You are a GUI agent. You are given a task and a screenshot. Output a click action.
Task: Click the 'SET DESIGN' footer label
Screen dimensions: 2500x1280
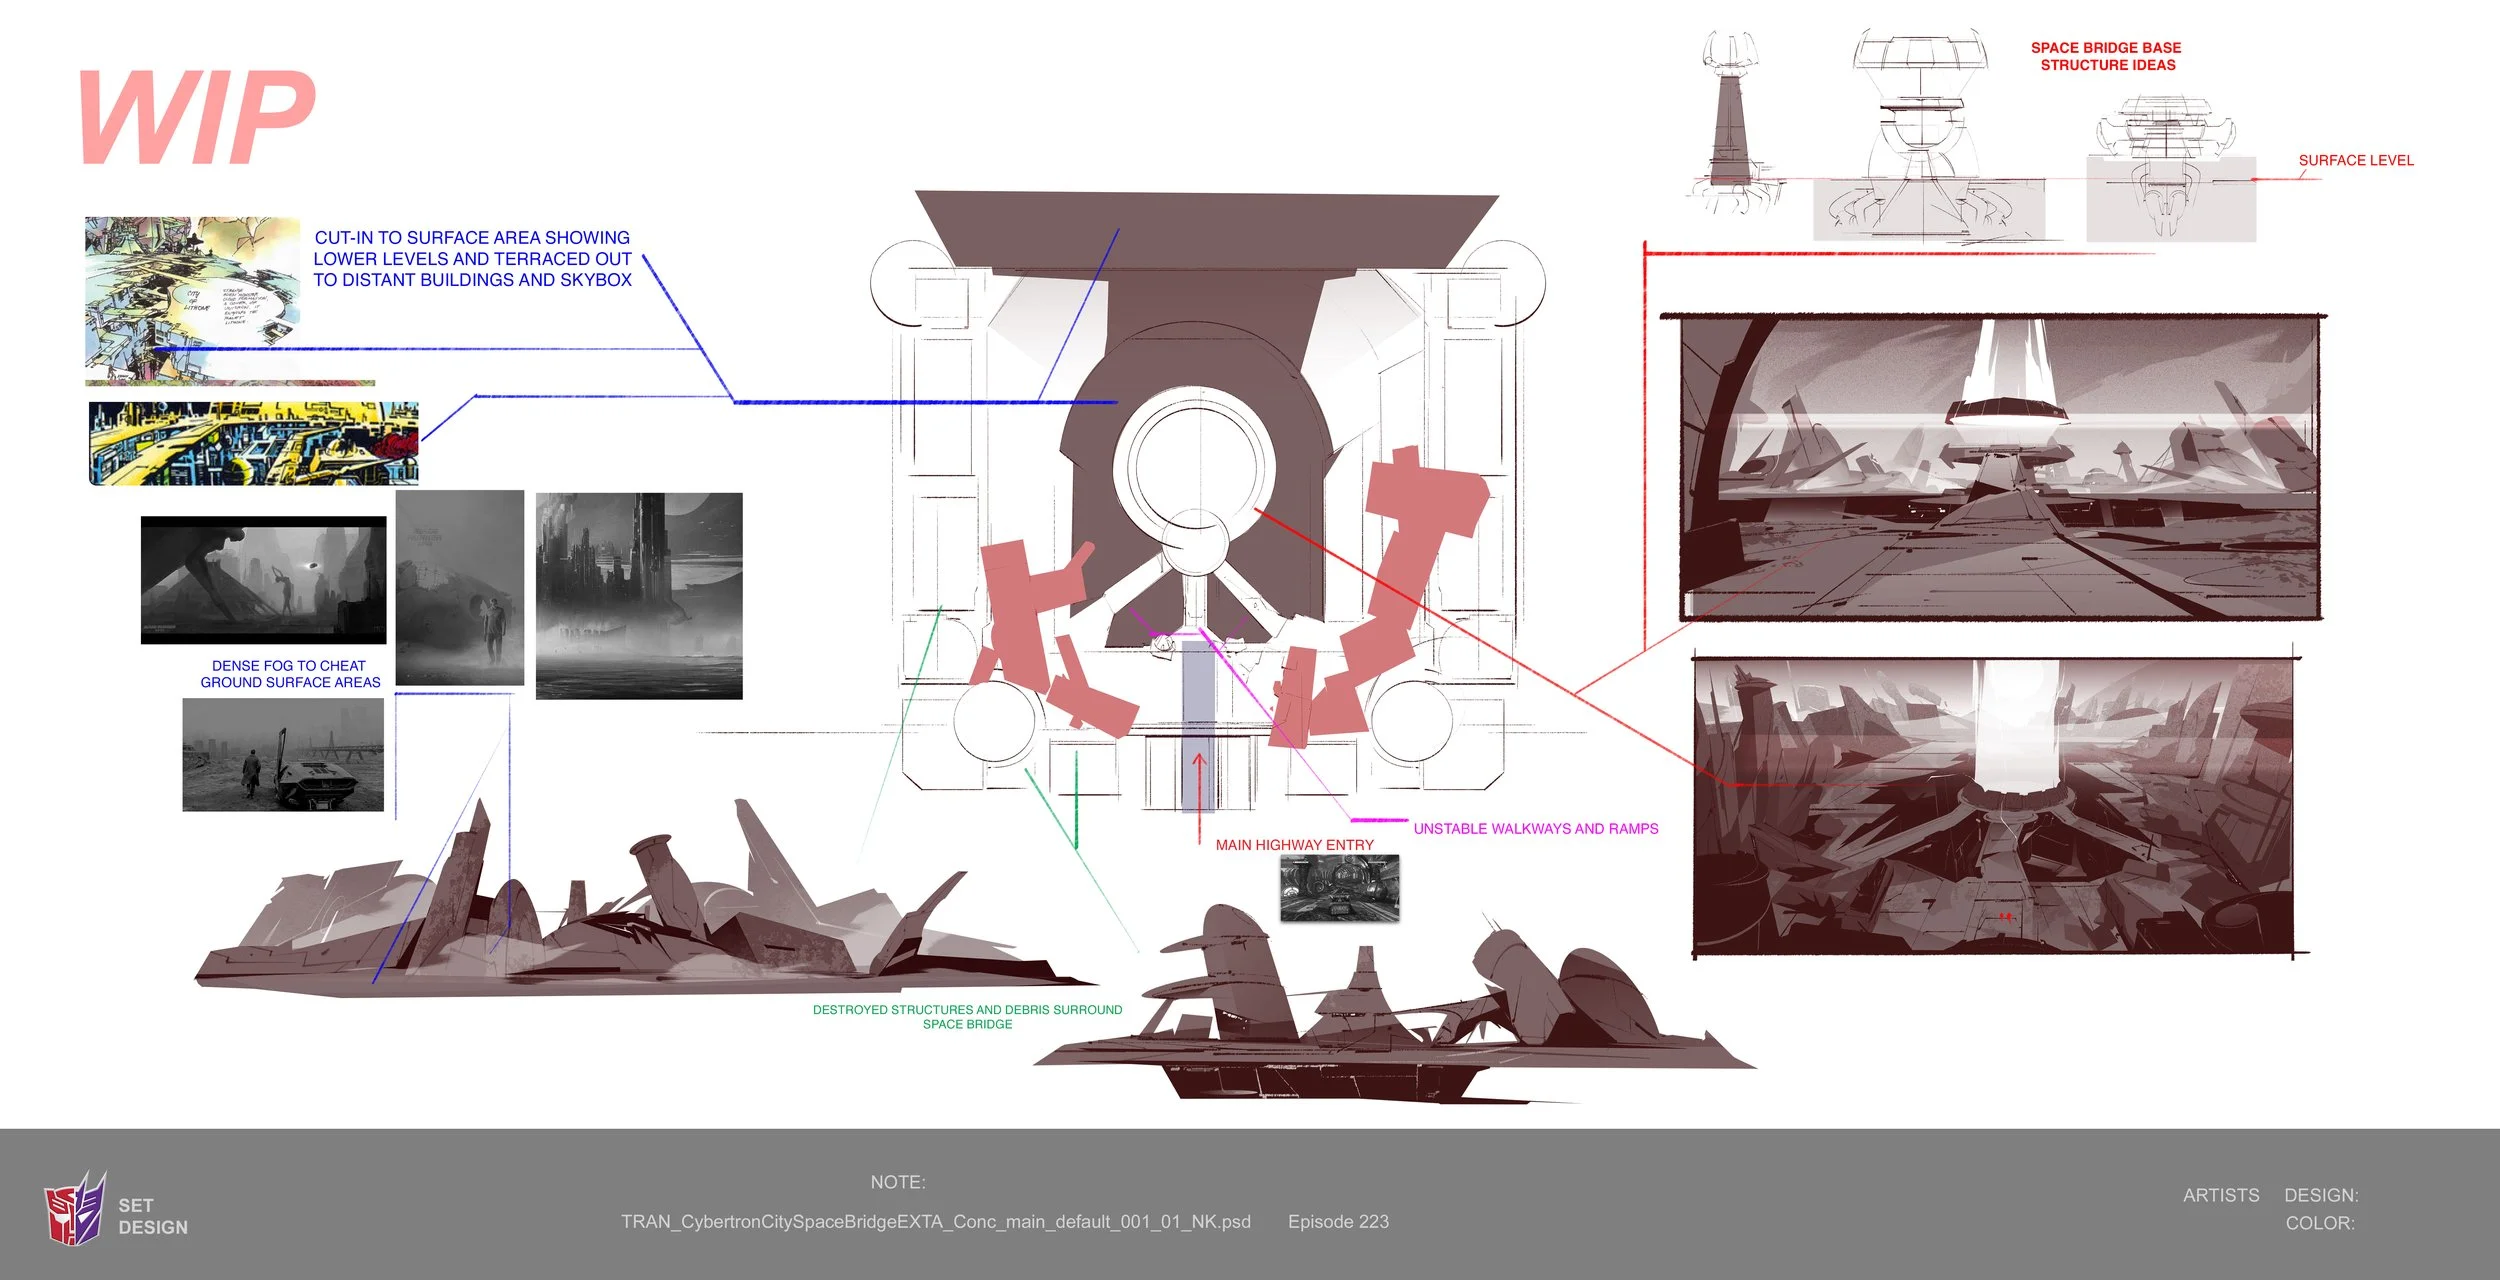tap(152, 1217)
